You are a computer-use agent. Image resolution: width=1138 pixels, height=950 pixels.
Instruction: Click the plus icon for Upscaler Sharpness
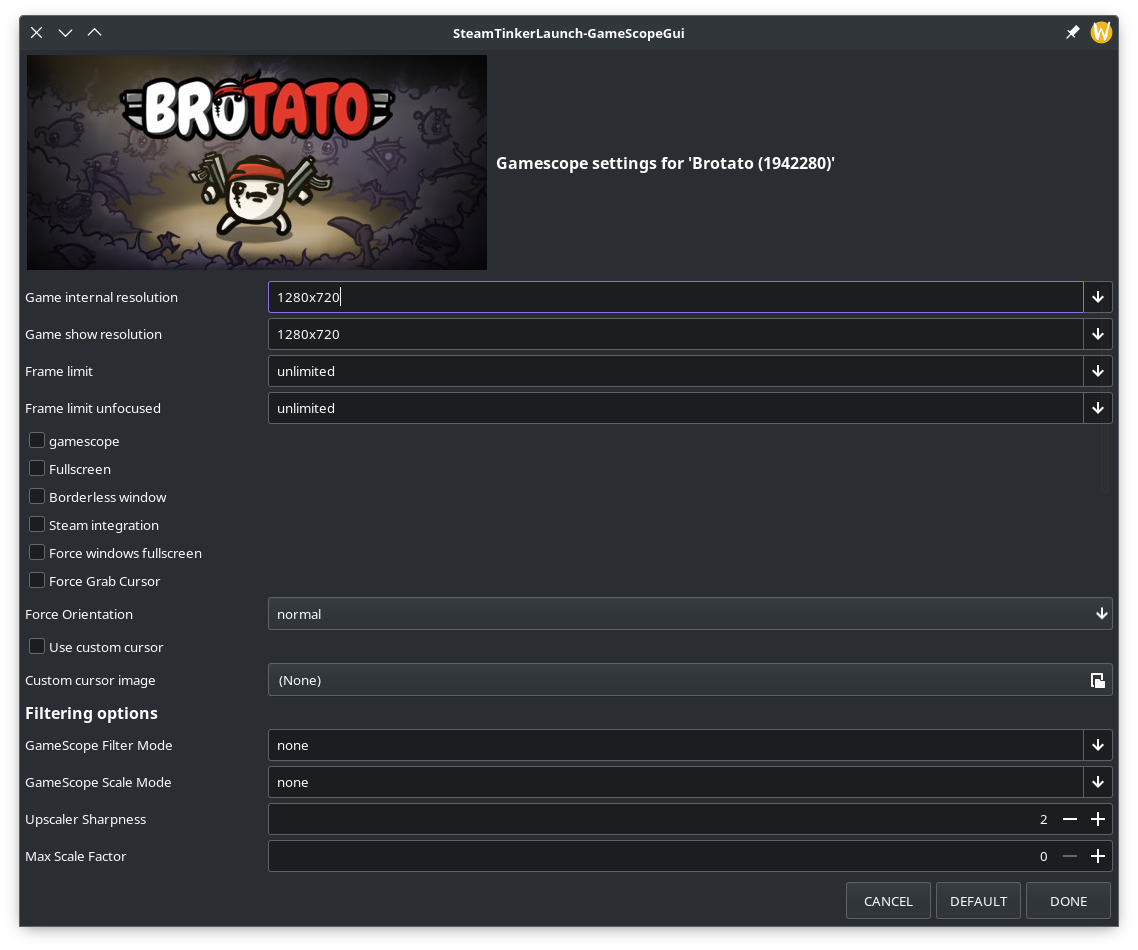coord(1098,819)
